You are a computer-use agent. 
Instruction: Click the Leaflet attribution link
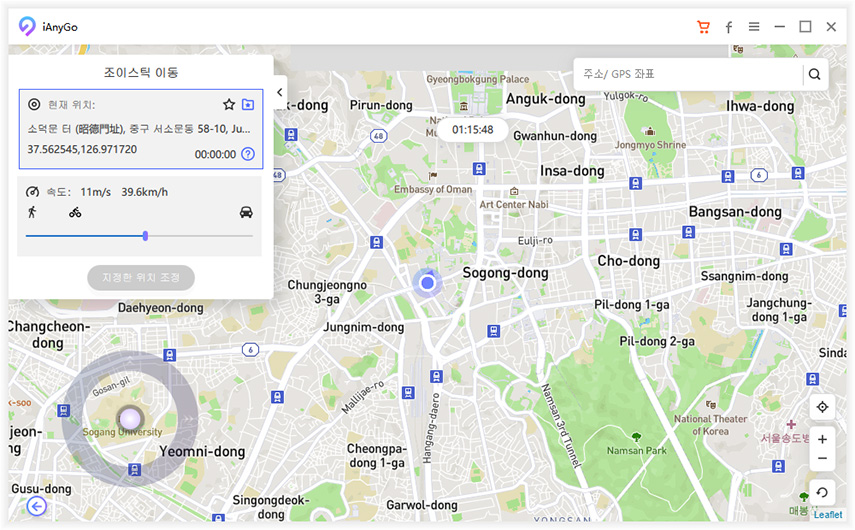click(x=827, y=515)
